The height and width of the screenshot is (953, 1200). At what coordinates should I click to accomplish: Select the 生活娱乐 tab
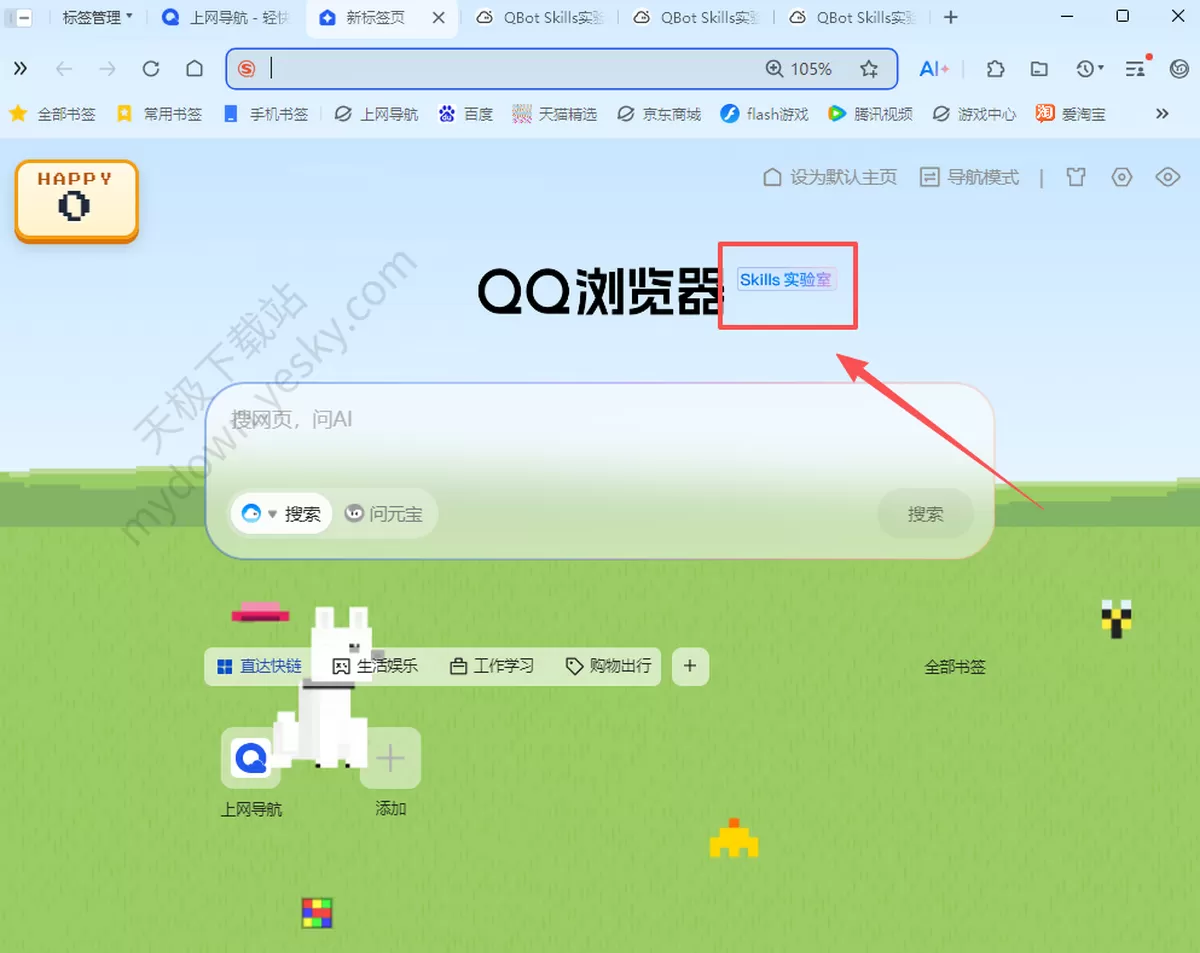[375, 666]
